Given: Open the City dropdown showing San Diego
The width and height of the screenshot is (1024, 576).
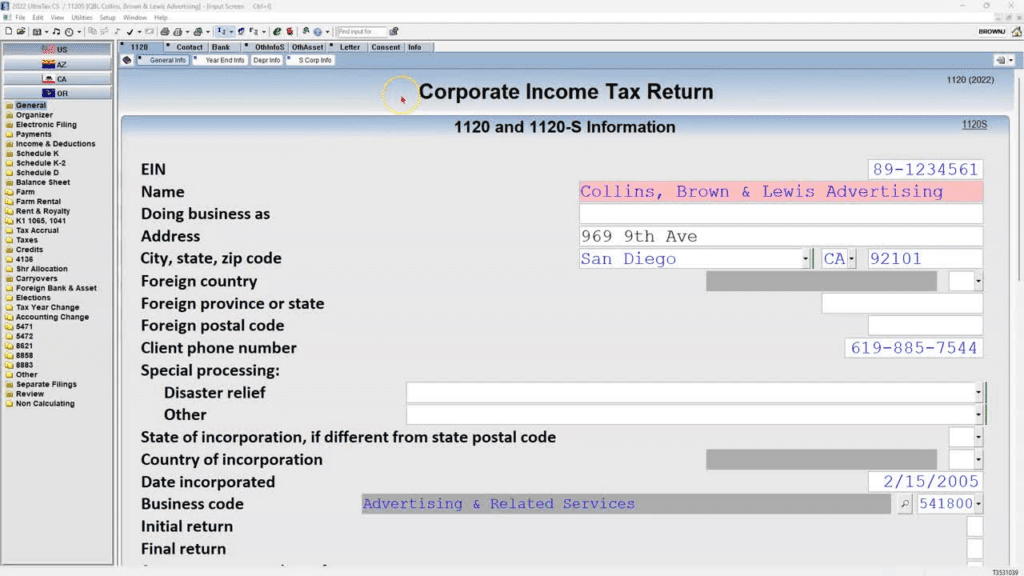Looking at the screenshot, I should (805, 259).
